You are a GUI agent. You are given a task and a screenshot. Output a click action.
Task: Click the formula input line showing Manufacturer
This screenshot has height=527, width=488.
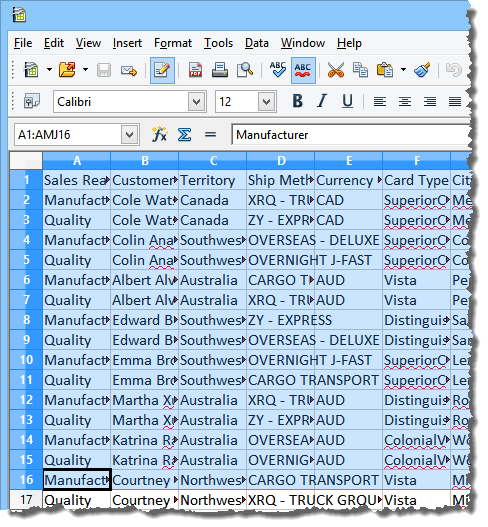(351, 135)
